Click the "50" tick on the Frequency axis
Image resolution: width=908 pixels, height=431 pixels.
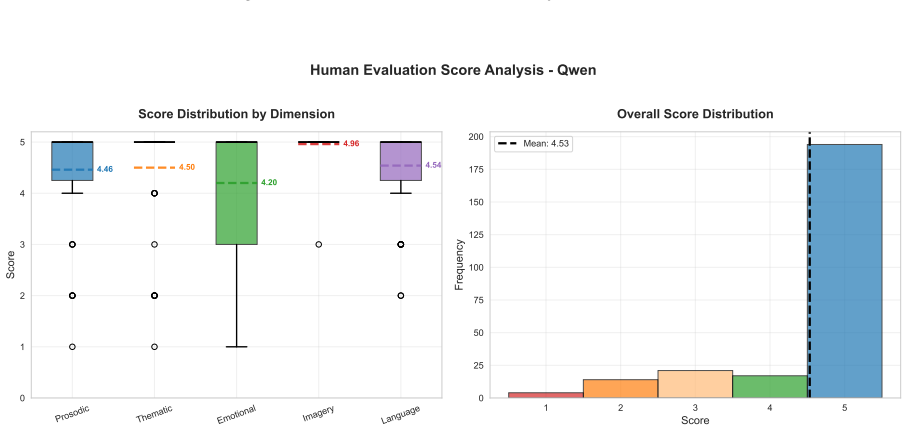click(478, 333)
